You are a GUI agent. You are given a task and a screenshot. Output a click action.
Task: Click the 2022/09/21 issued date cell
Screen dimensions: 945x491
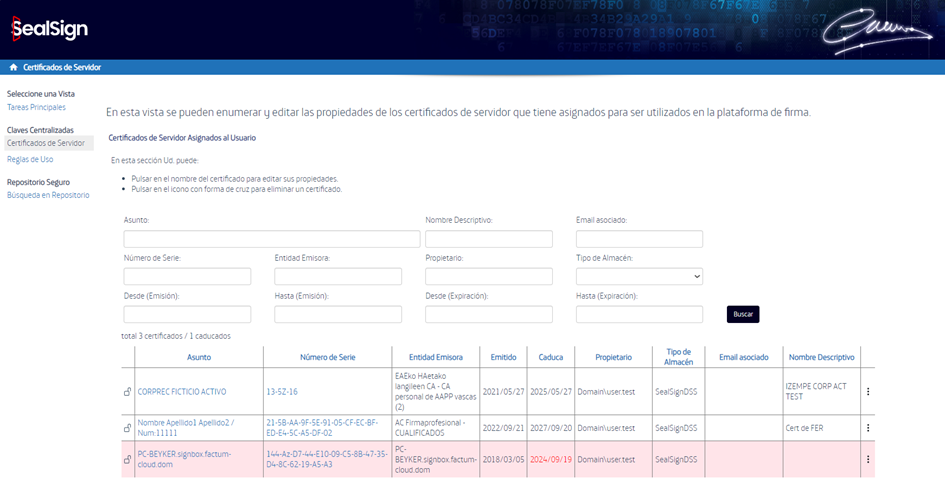point(503,428)
